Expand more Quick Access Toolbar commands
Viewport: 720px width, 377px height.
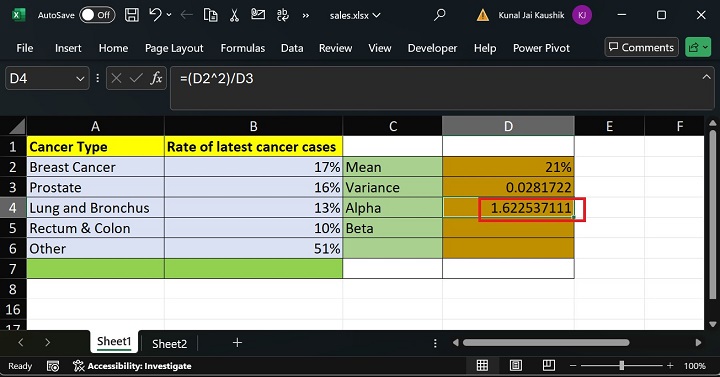[306, 16]
